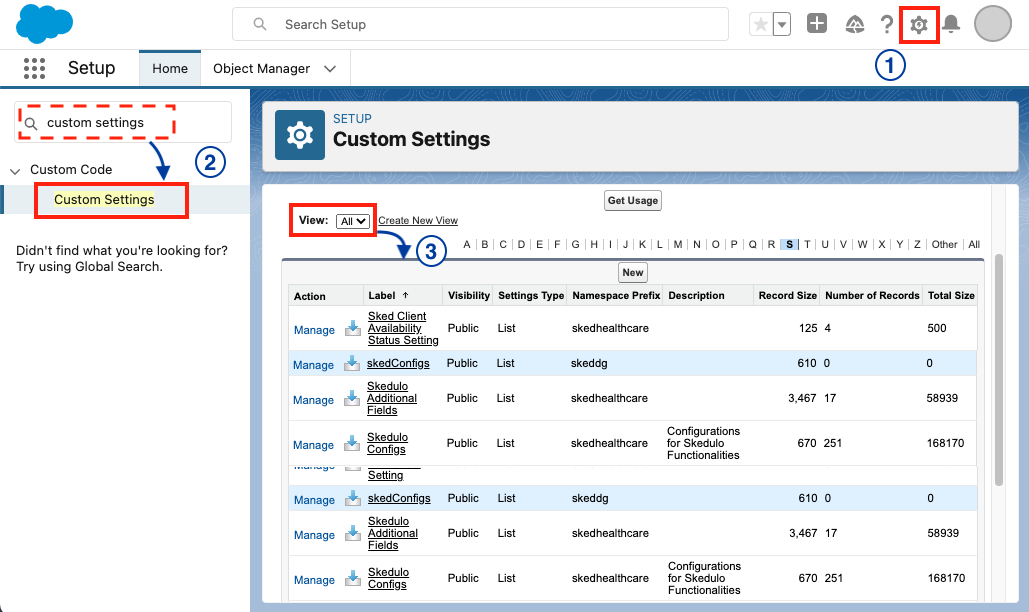
Task: Show All in the alphabet filter
Action: coord(974,245)
